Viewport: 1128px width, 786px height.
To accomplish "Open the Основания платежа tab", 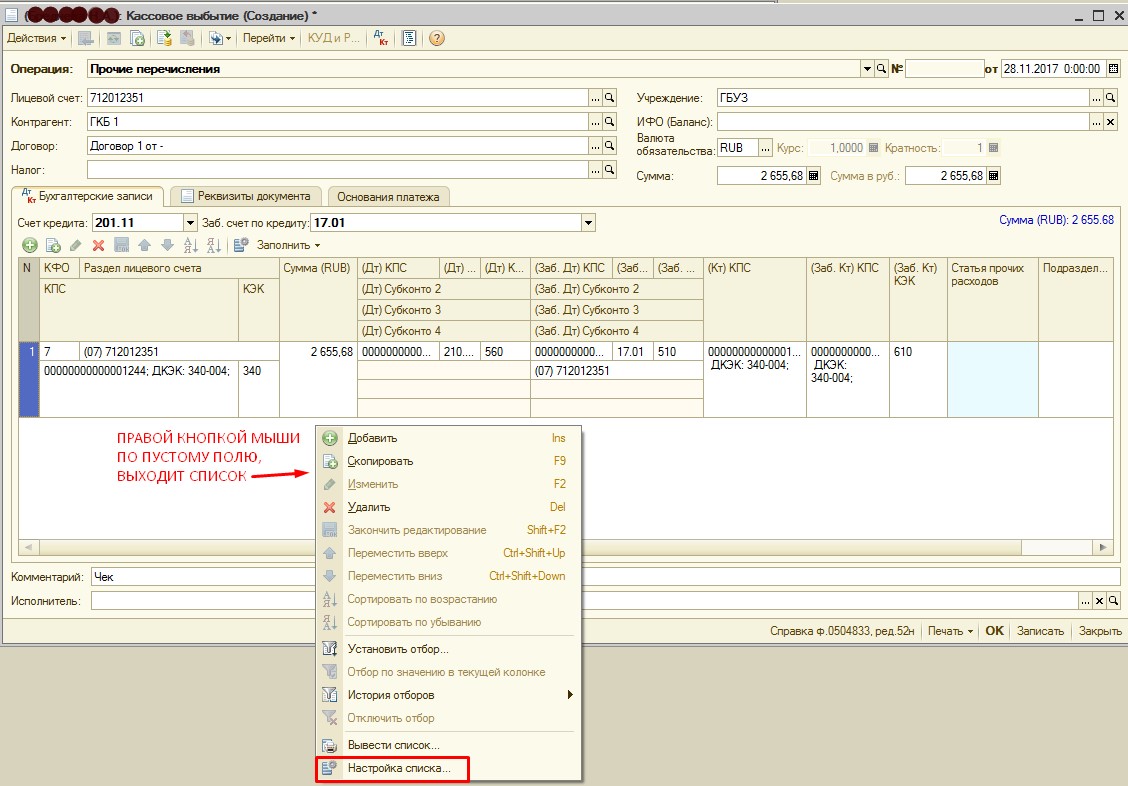I will coord(388,196).
